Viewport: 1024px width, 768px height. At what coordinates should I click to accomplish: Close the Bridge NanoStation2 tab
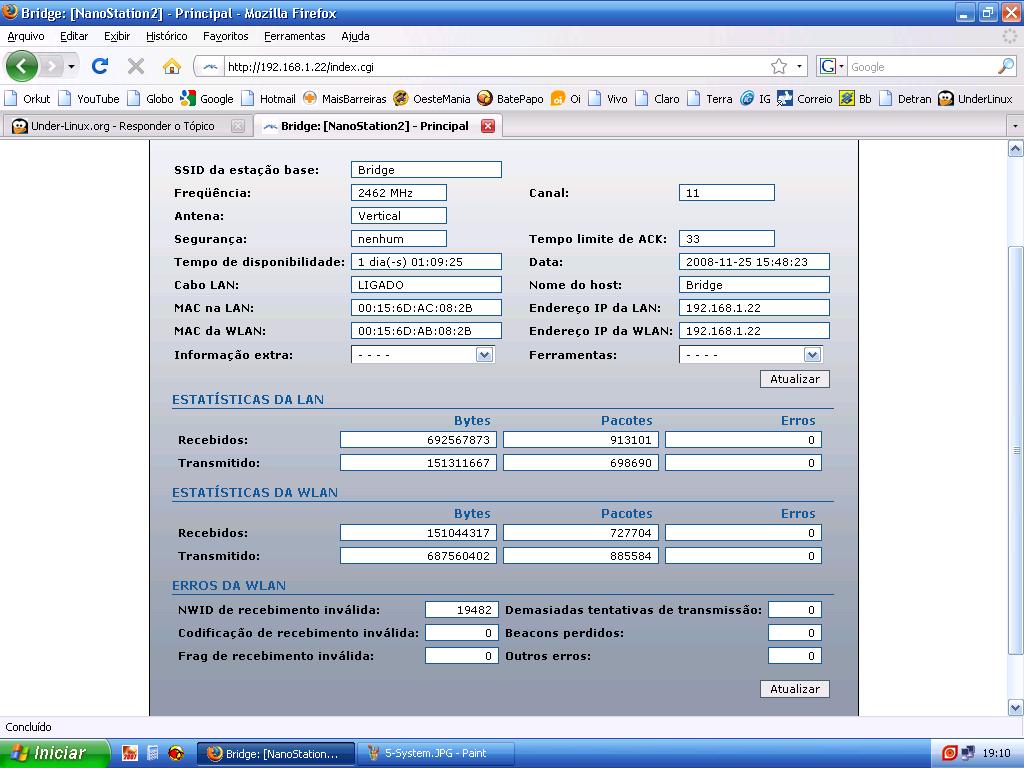pos(488,126)
